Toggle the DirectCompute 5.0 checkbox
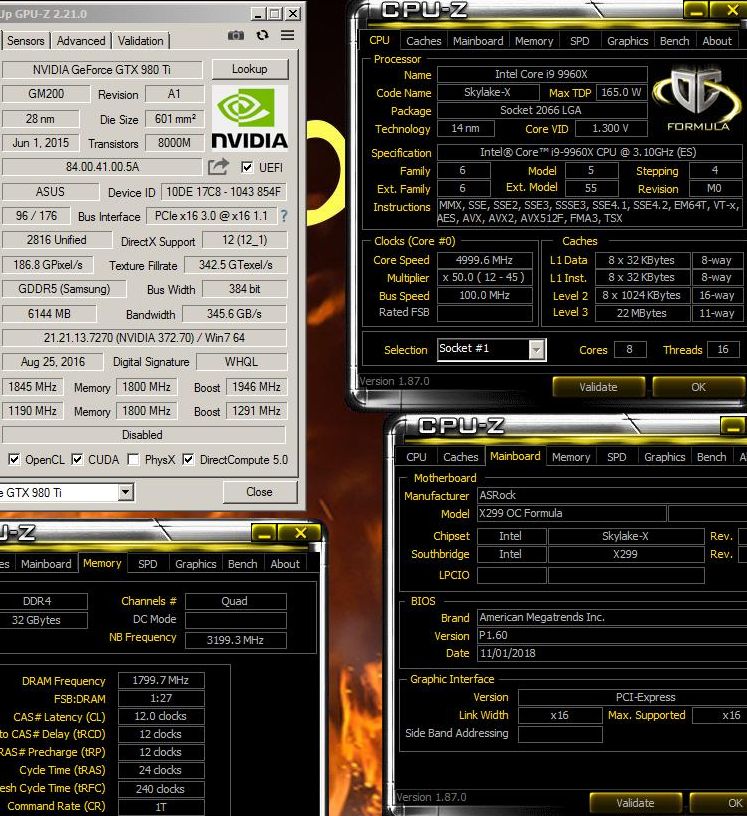747x816 pixels. click(188, 460)
